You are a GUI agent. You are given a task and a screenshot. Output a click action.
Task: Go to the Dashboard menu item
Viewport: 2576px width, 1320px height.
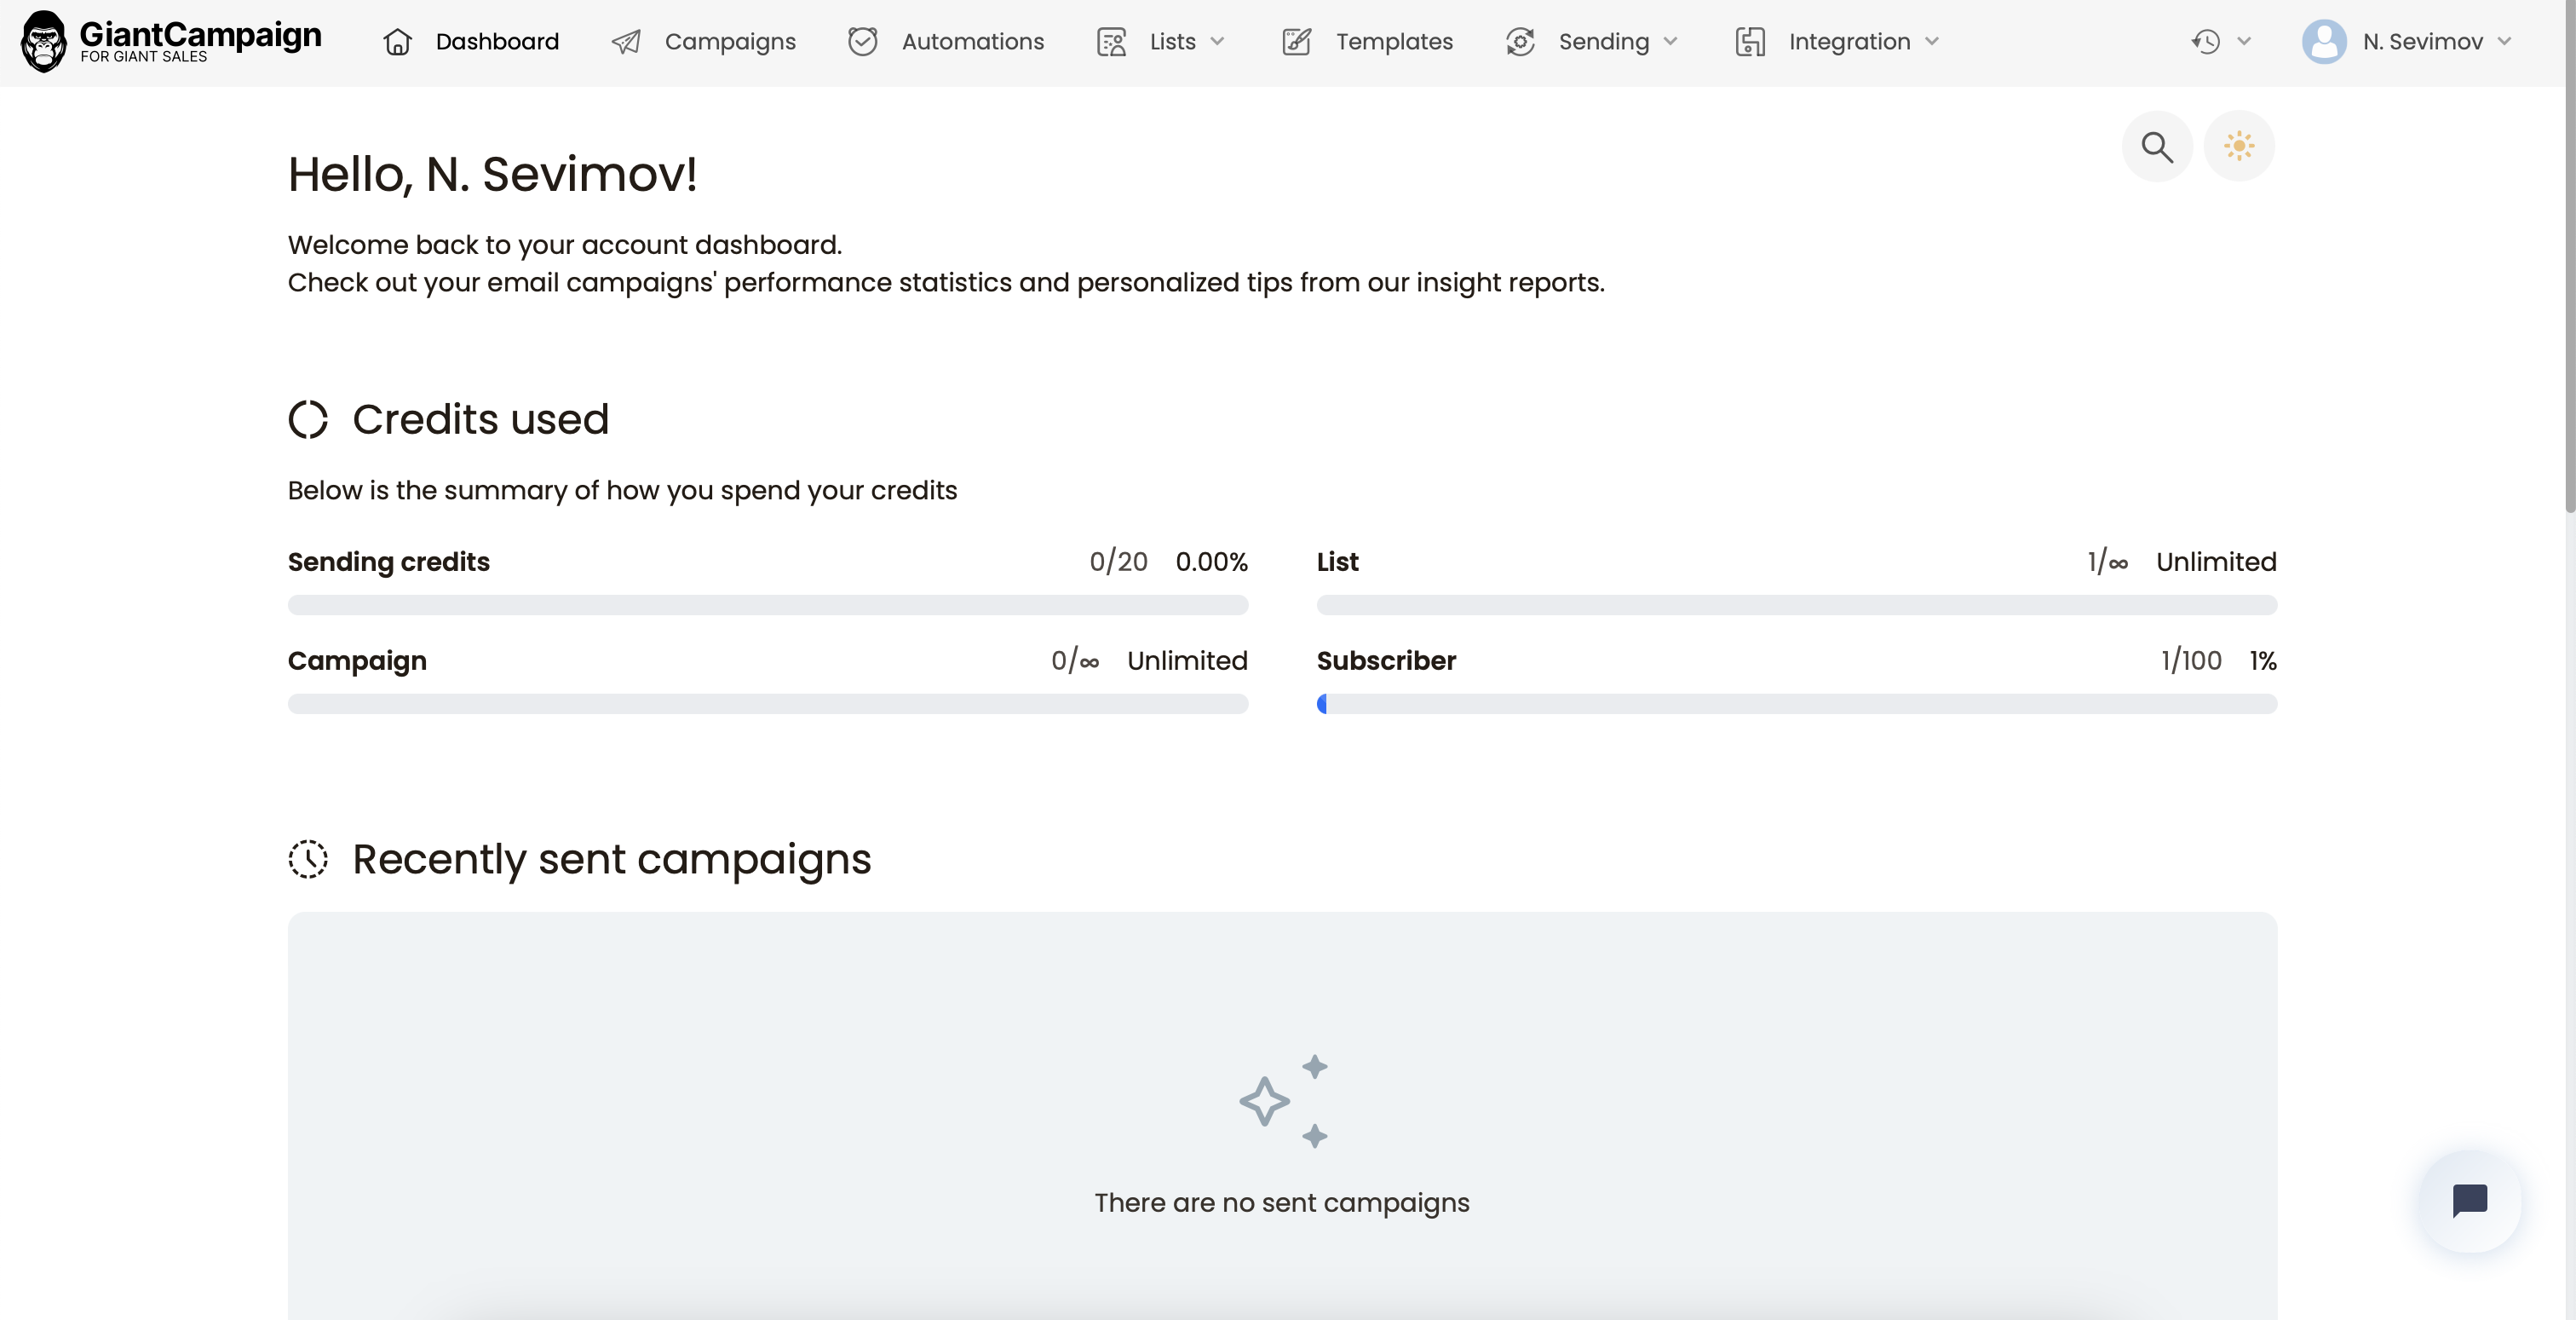[497, 42]
